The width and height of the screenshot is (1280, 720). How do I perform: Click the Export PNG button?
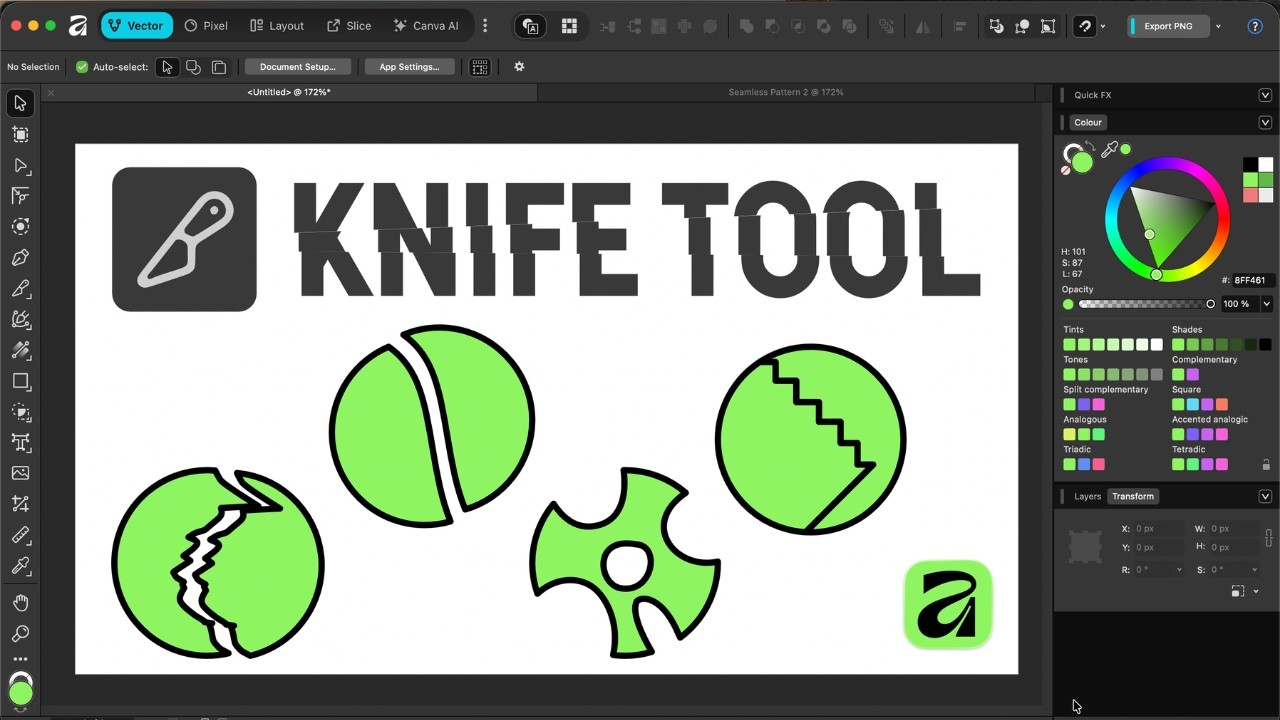(1168, 26)
